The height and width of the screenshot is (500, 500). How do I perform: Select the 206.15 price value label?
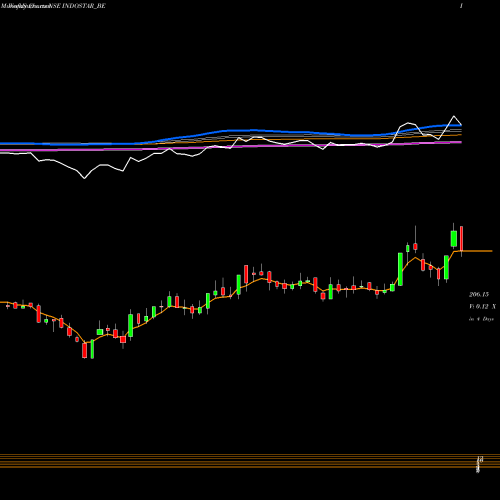pos(479,294)
